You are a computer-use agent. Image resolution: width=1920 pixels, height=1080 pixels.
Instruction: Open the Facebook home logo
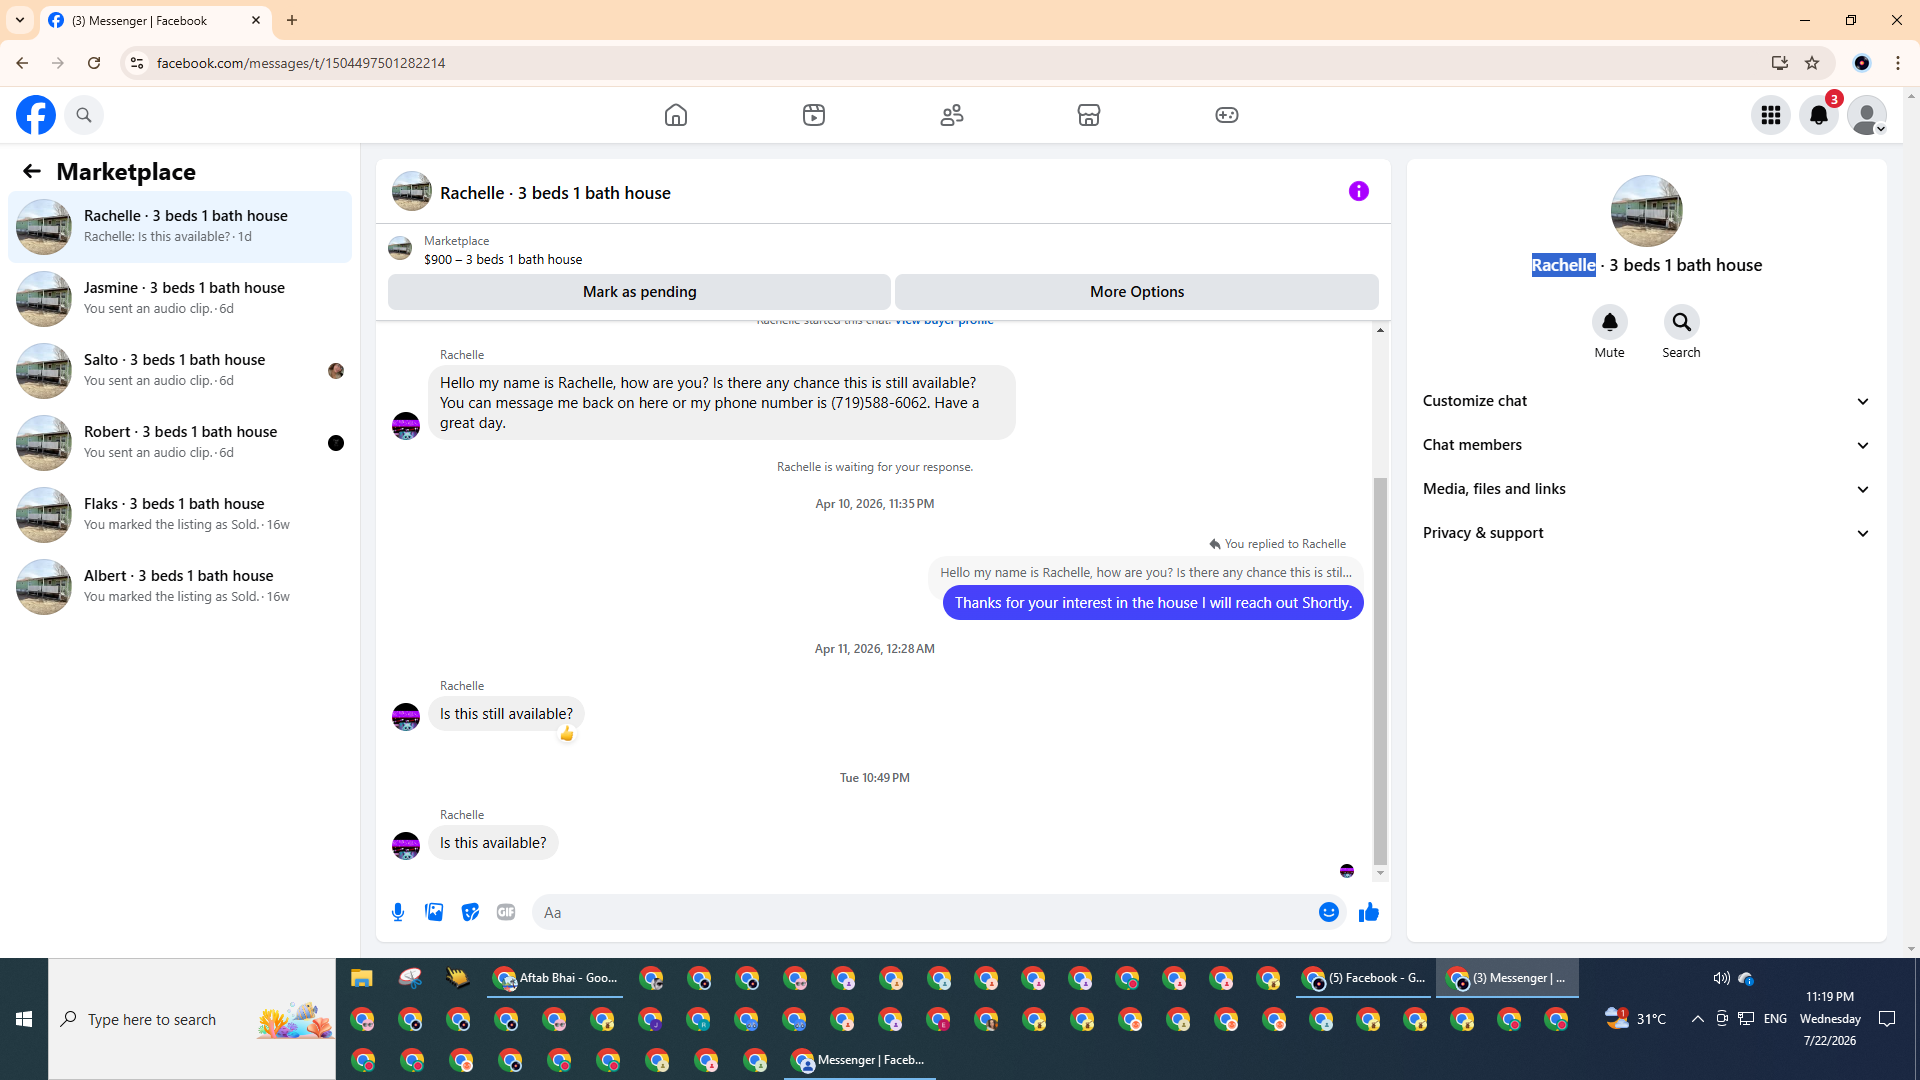(36, 115)
